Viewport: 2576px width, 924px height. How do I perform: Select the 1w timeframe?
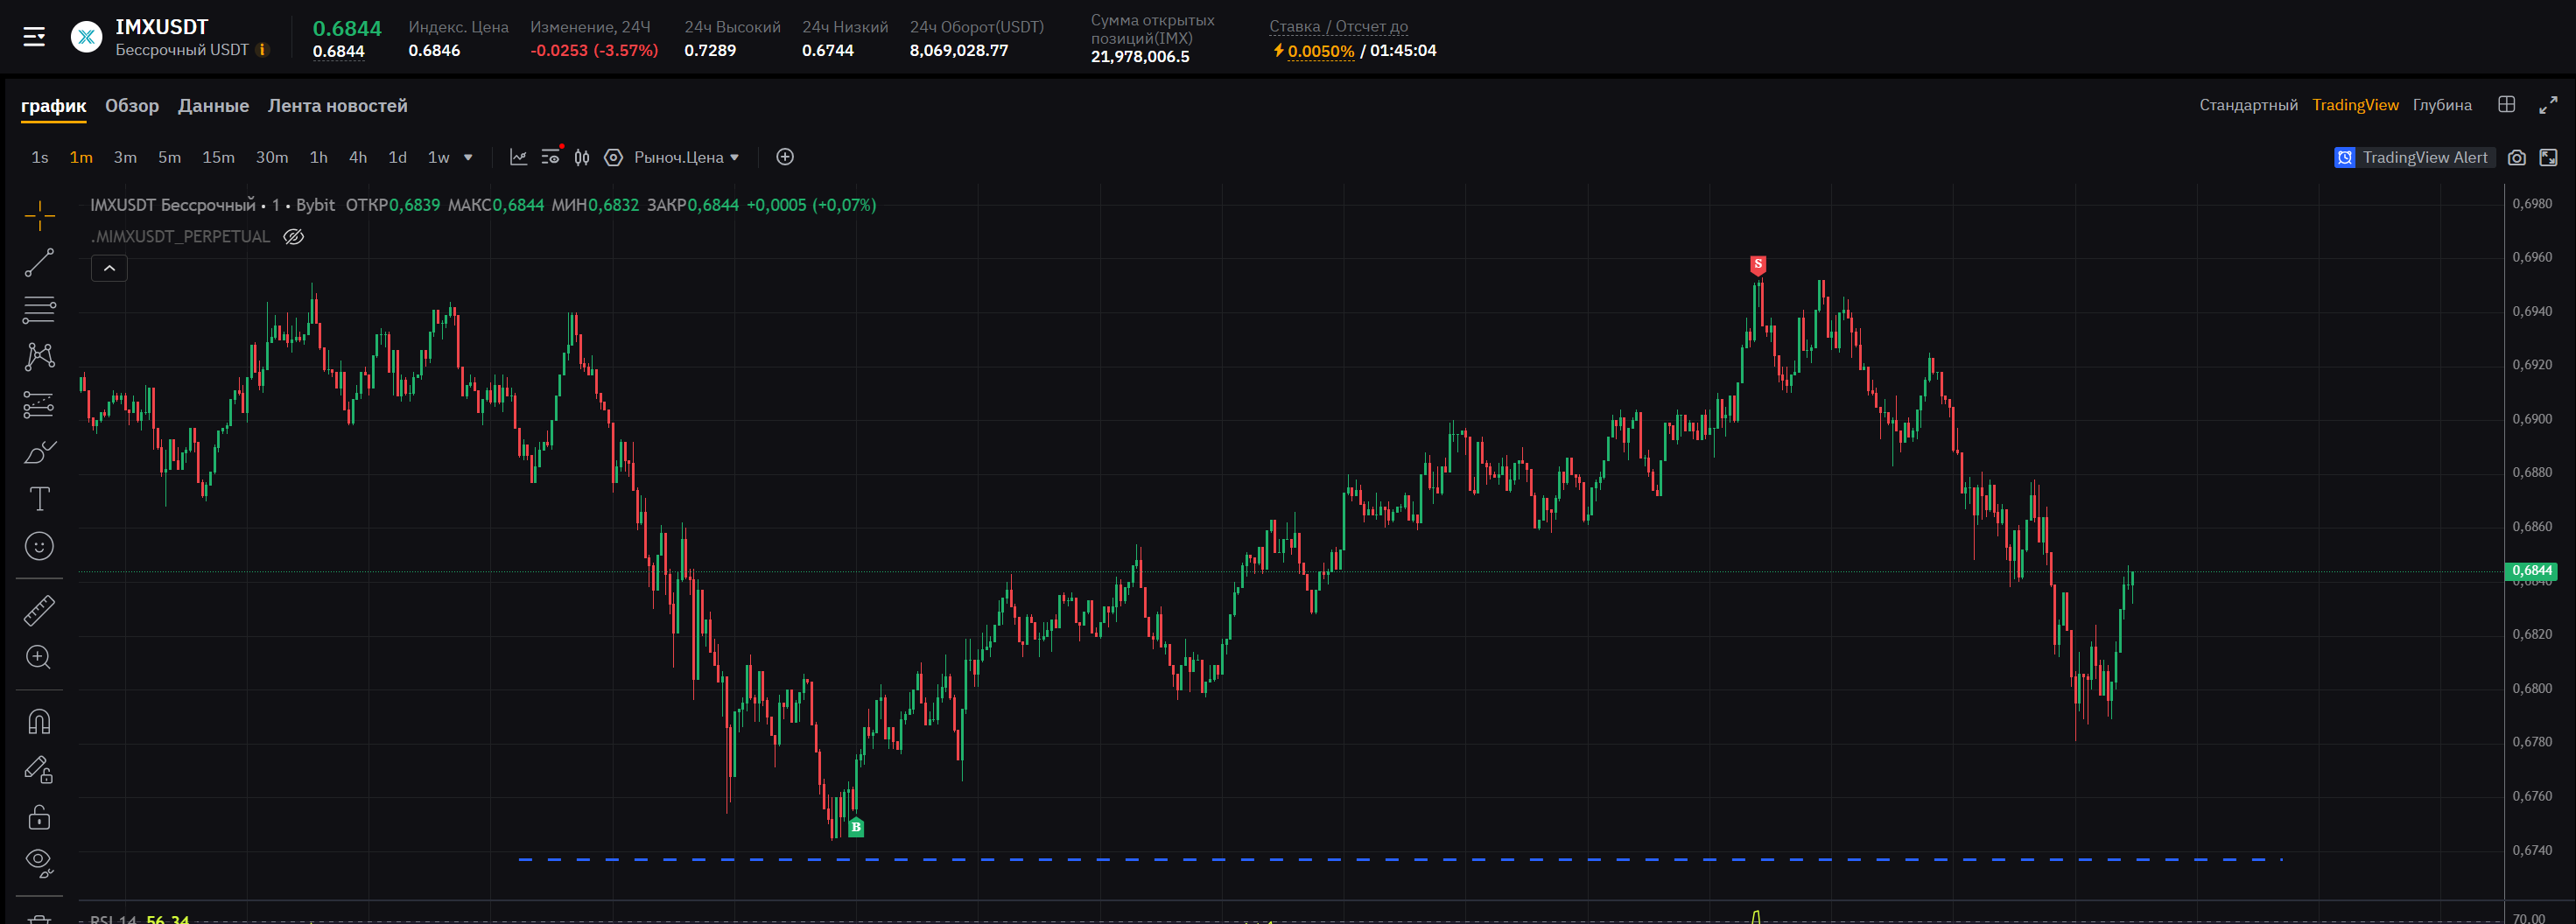439,157
